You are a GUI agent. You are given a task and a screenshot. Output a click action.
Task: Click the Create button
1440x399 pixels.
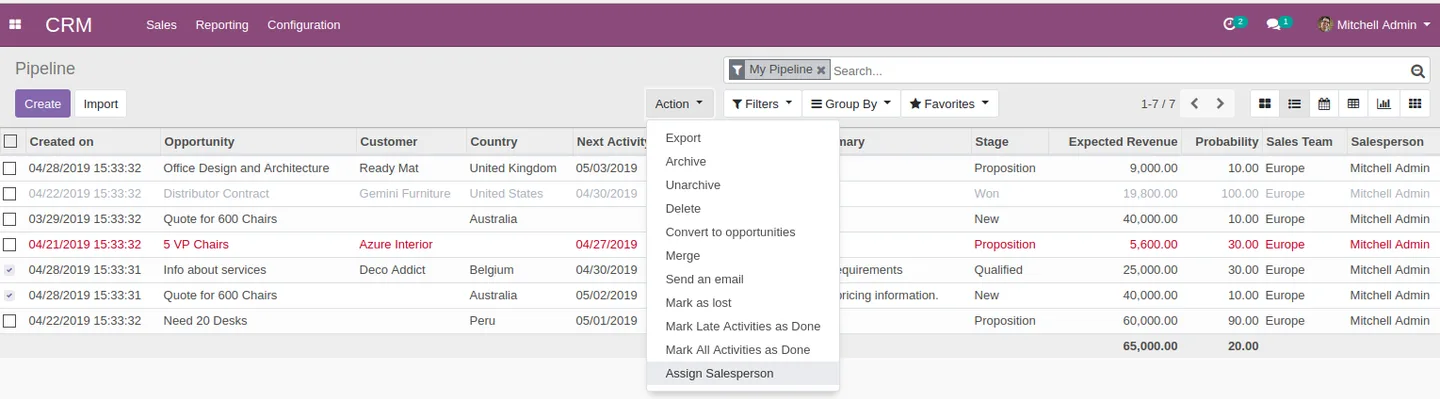43,104
